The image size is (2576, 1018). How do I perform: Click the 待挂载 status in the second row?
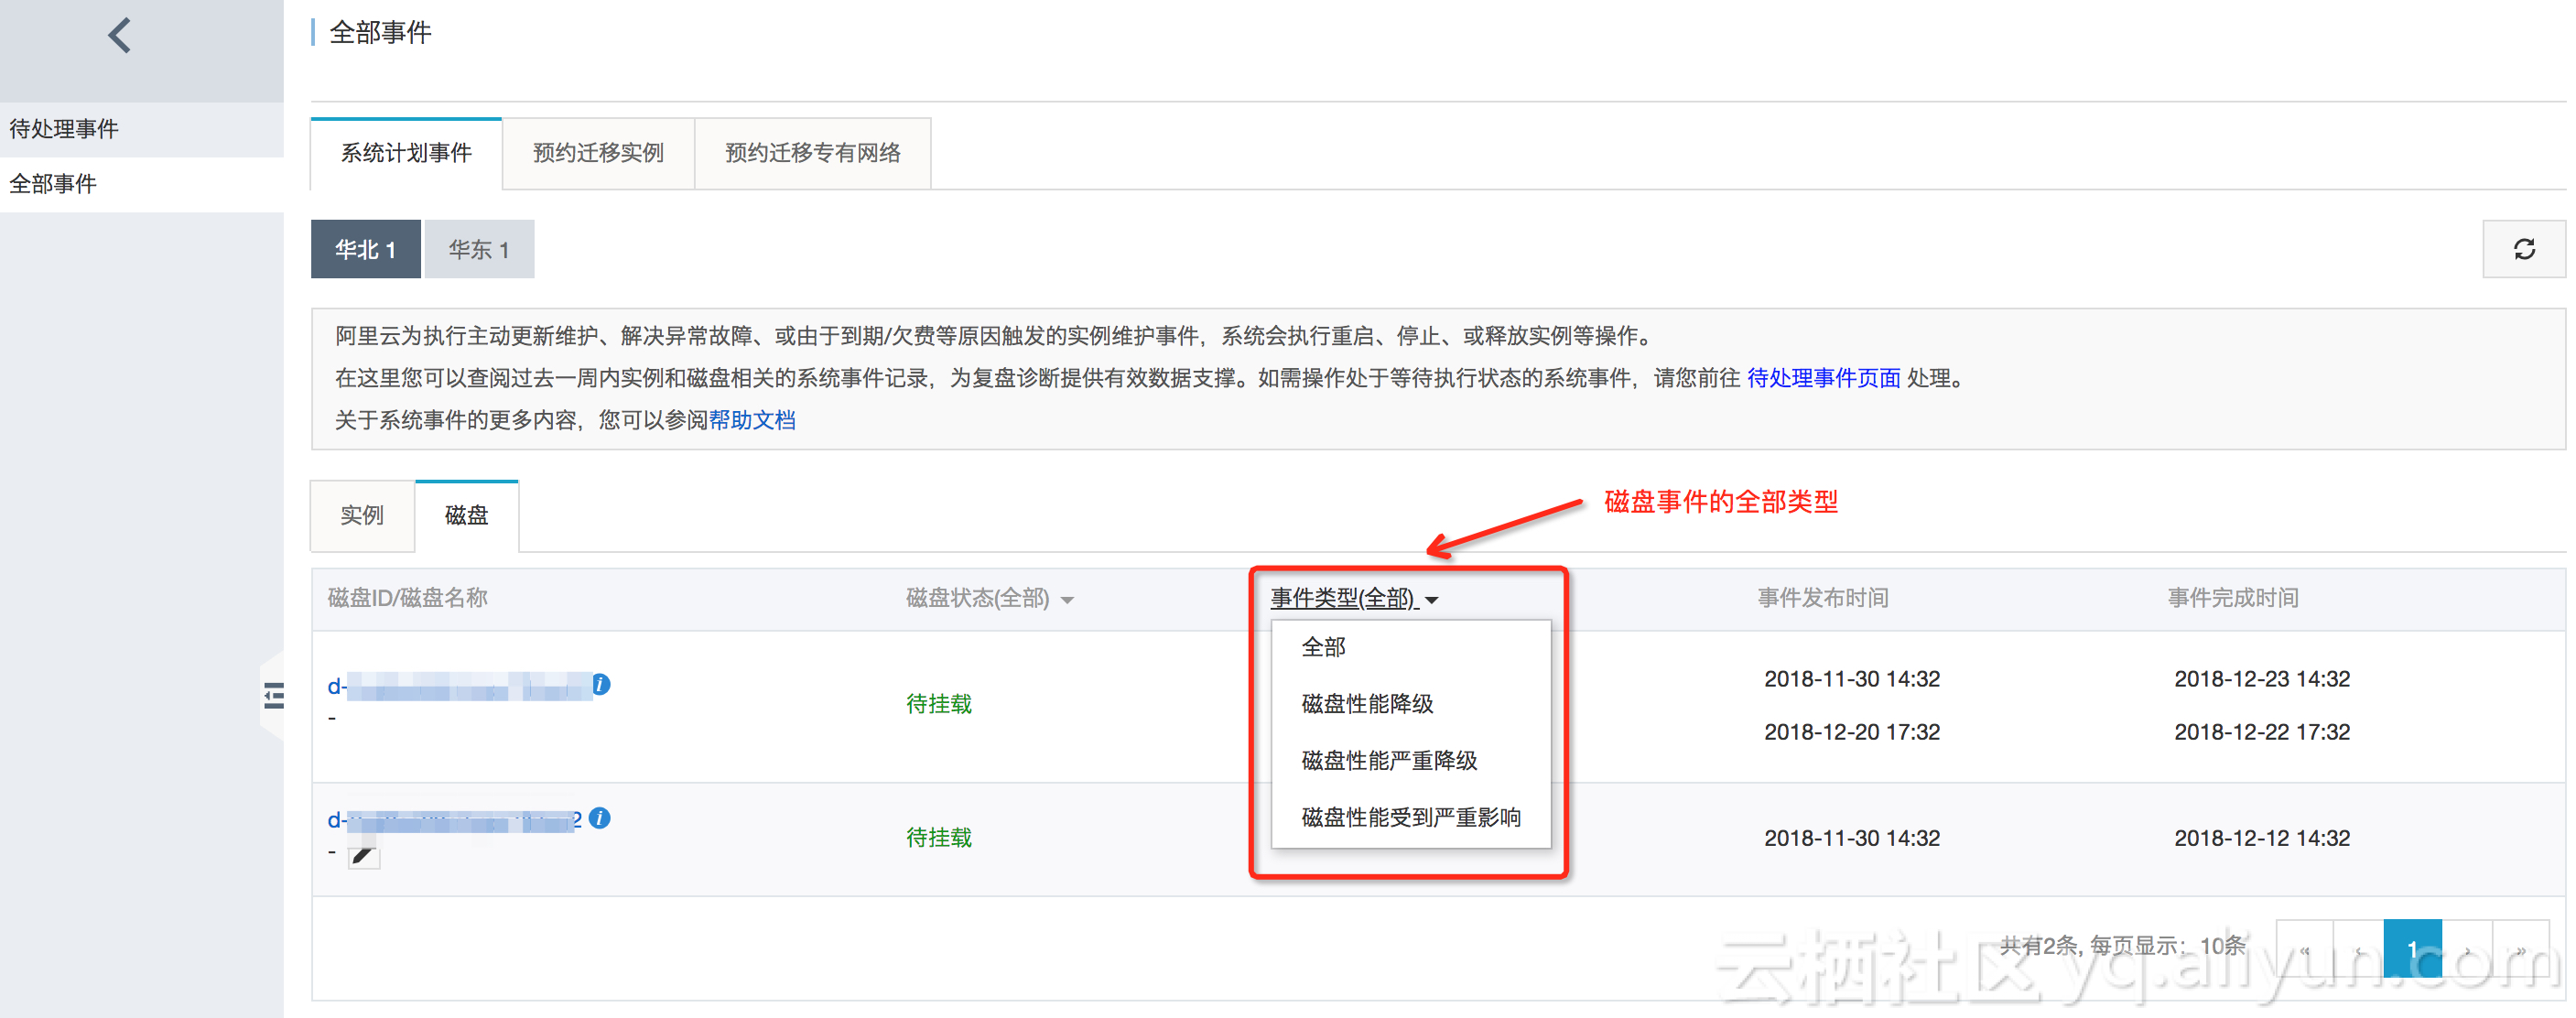click(938, 838)
